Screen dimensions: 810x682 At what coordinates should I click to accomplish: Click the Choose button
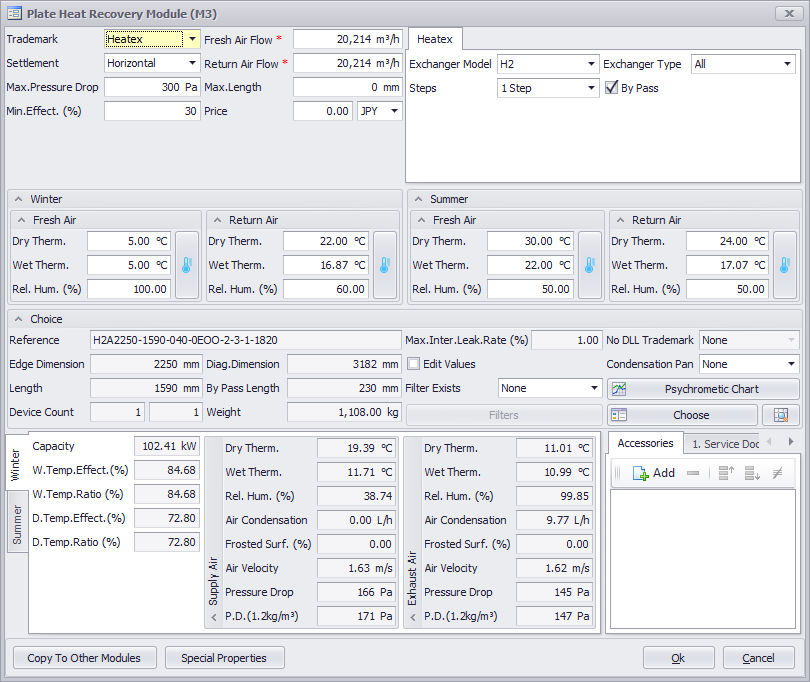coord(682,415)
